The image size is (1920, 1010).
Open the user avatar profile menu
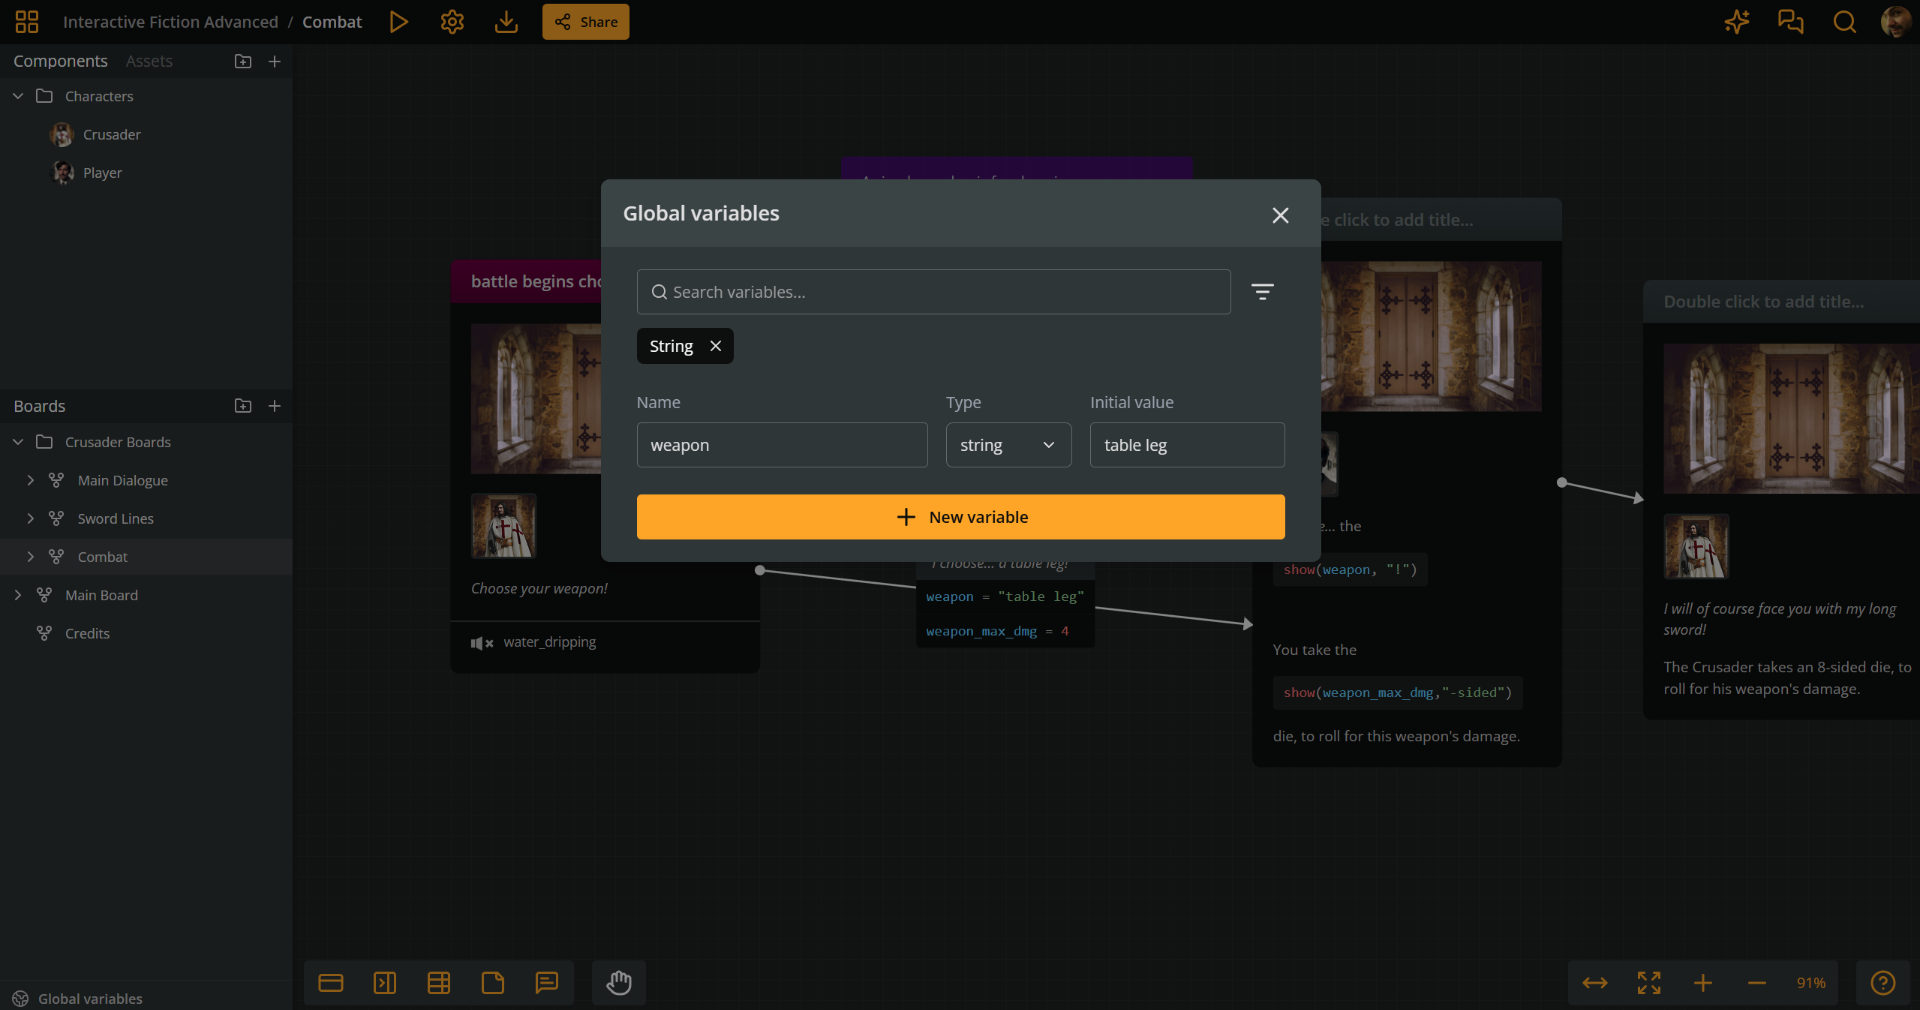point(1895,22)
